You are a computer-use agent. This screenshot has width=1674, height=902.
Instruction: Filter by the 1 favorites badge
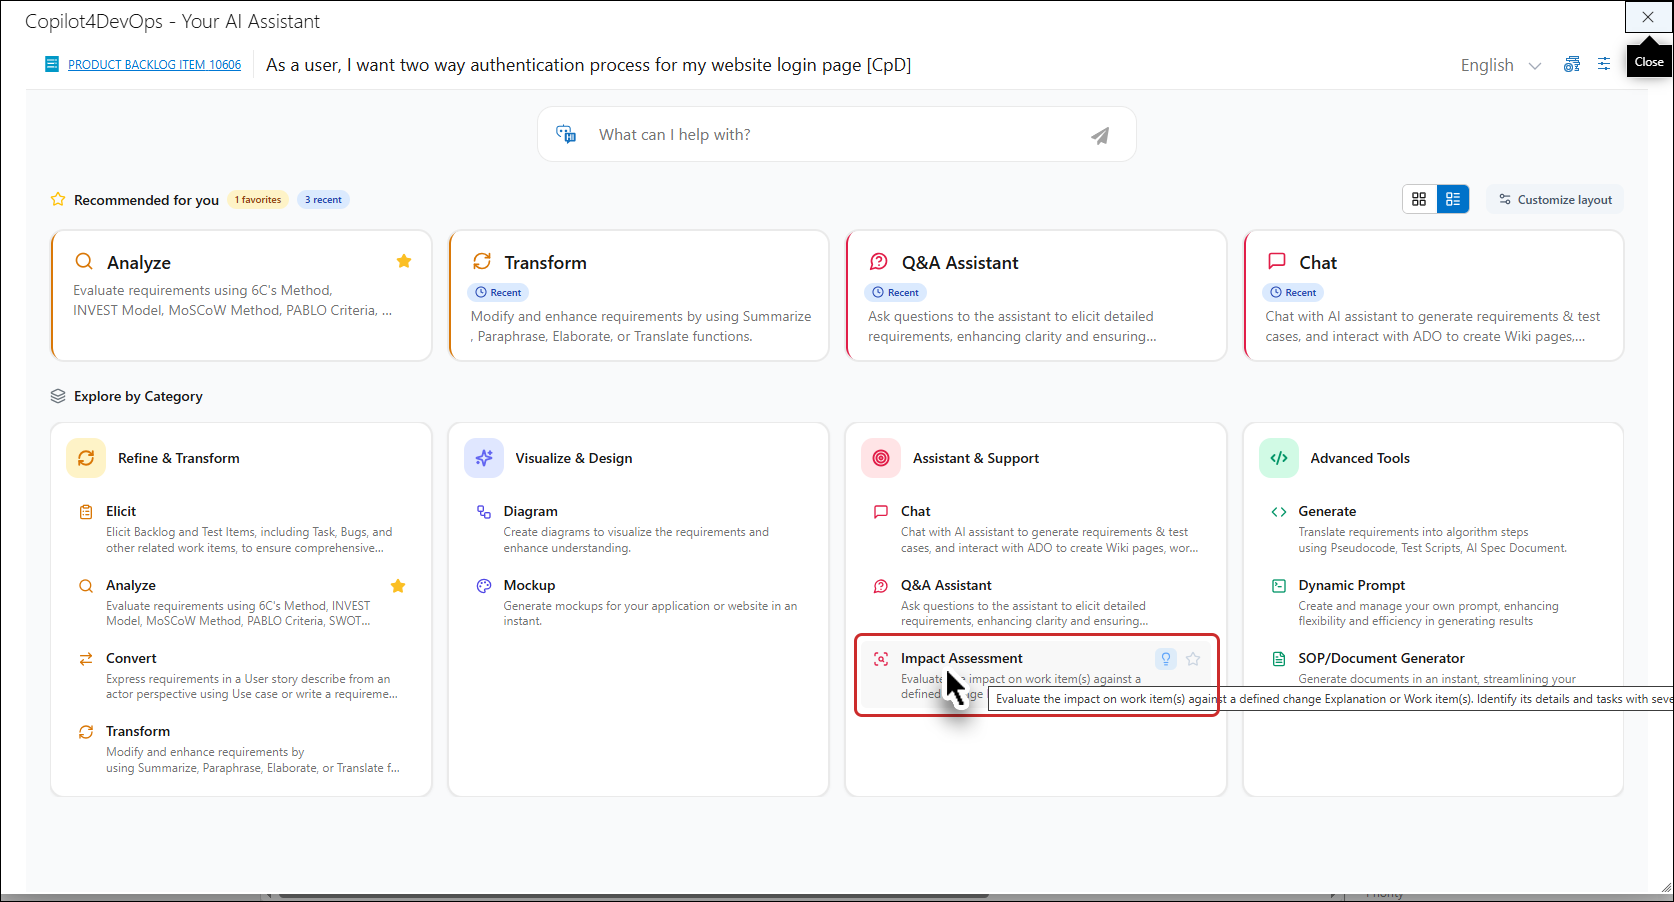[258, 200]
